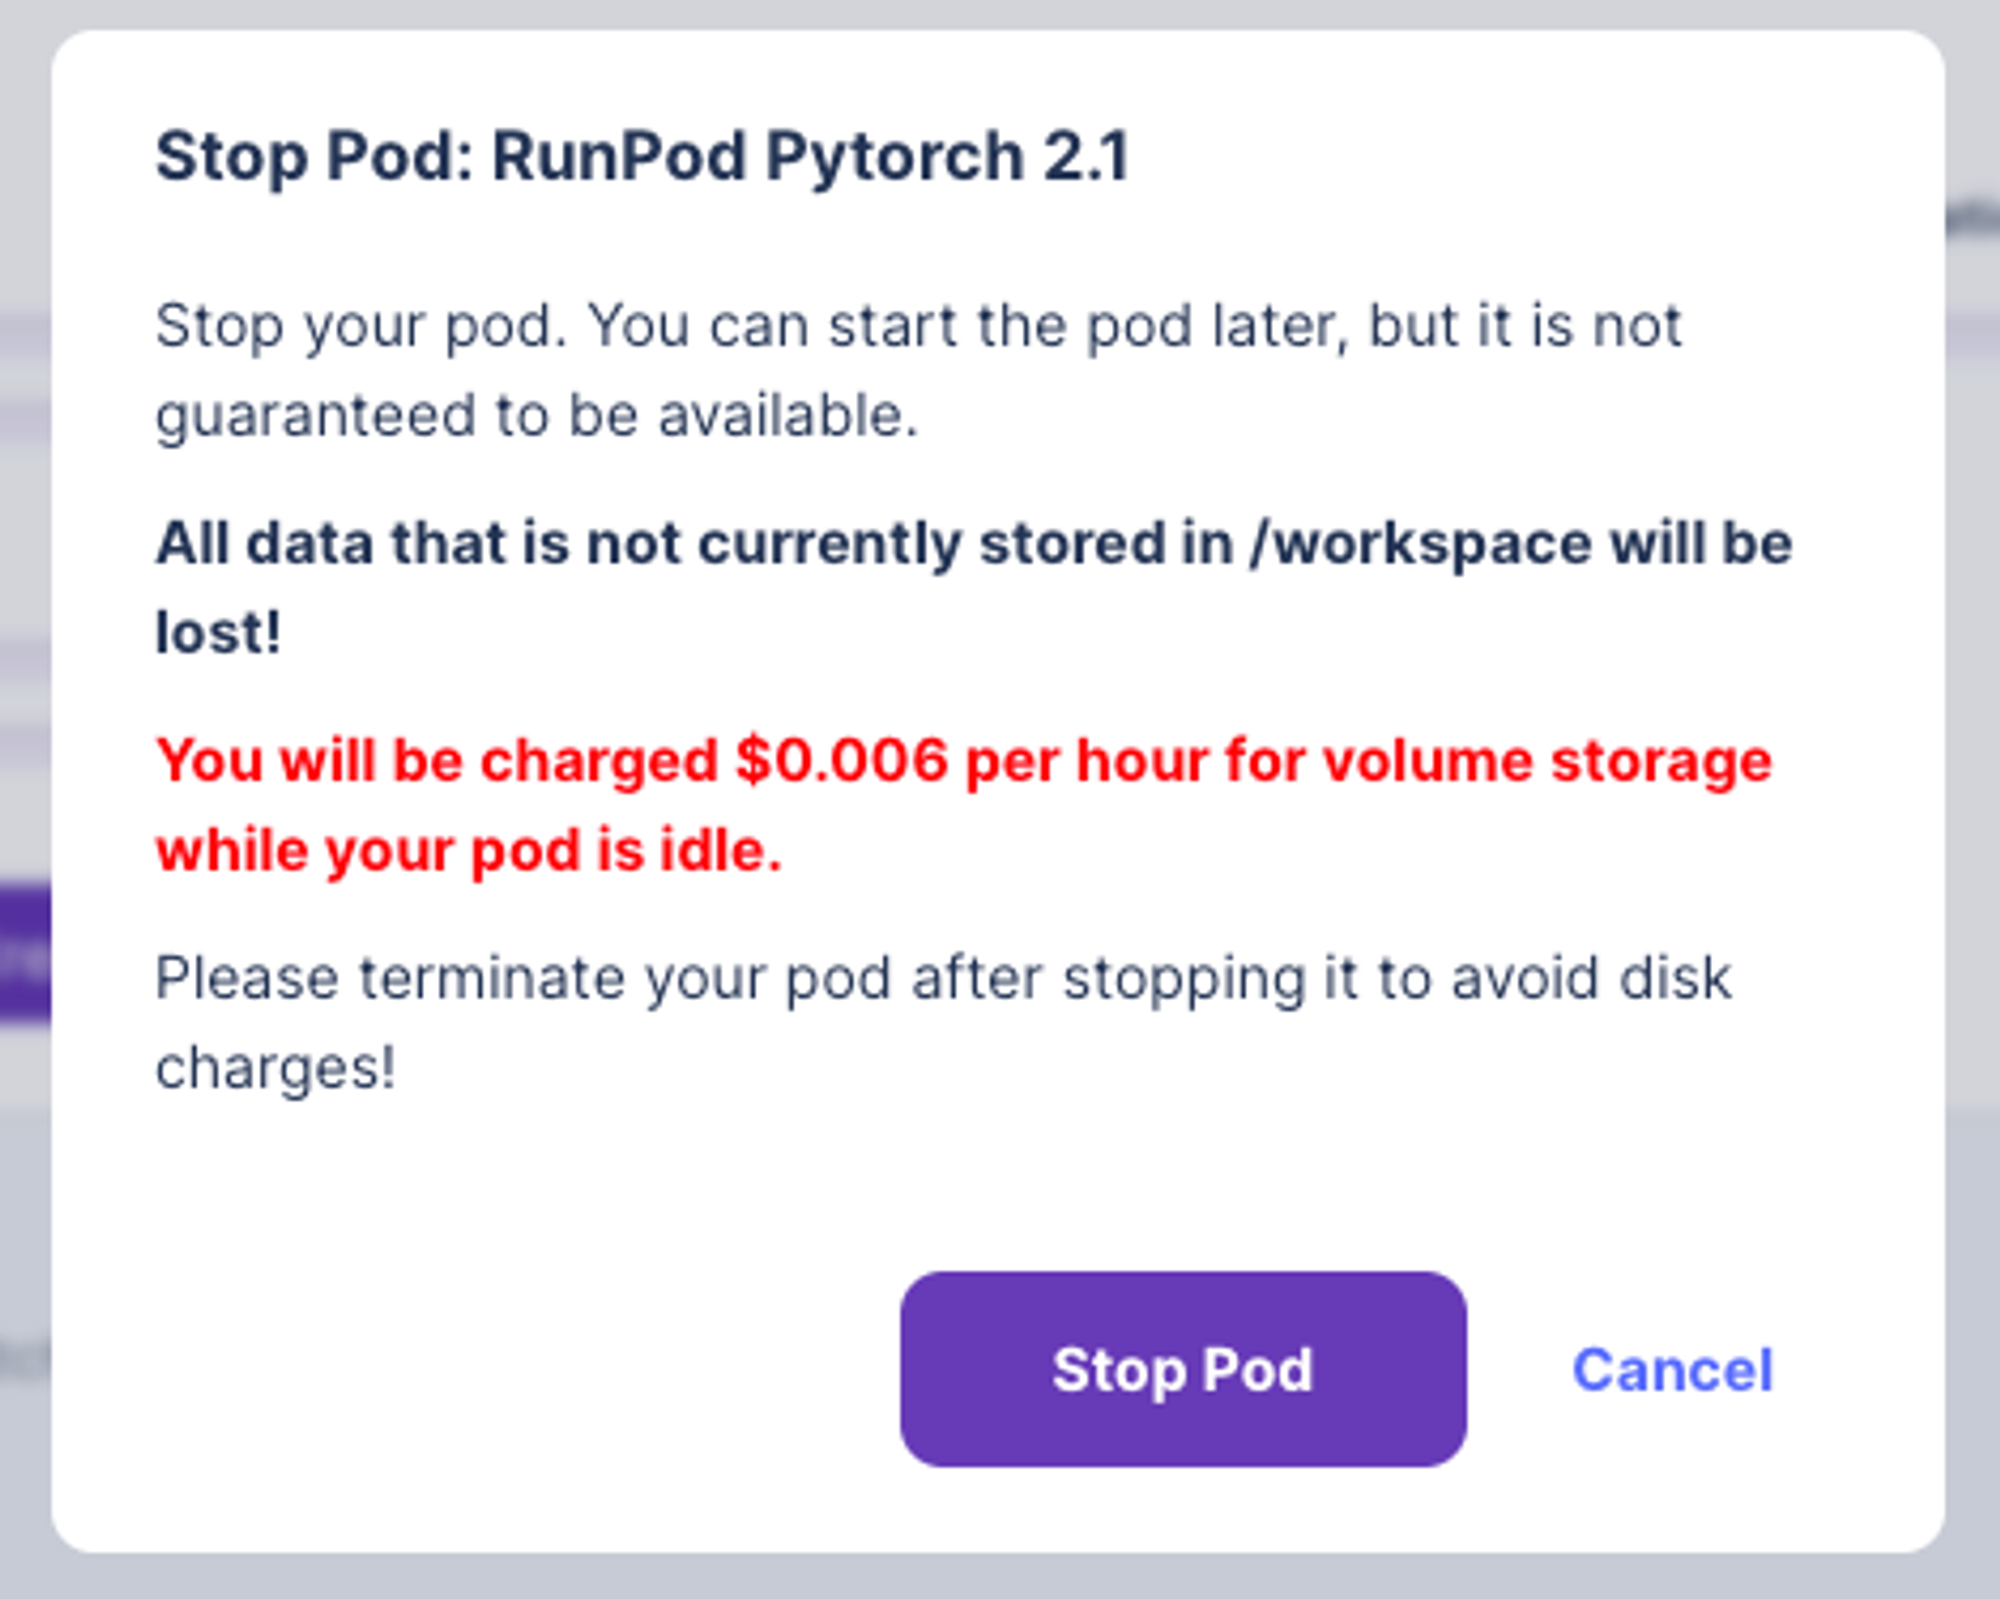The image size is (2000, 1599).
Task: Click the word 'charges!' at the paragraph end
Action: point(275,1068)
